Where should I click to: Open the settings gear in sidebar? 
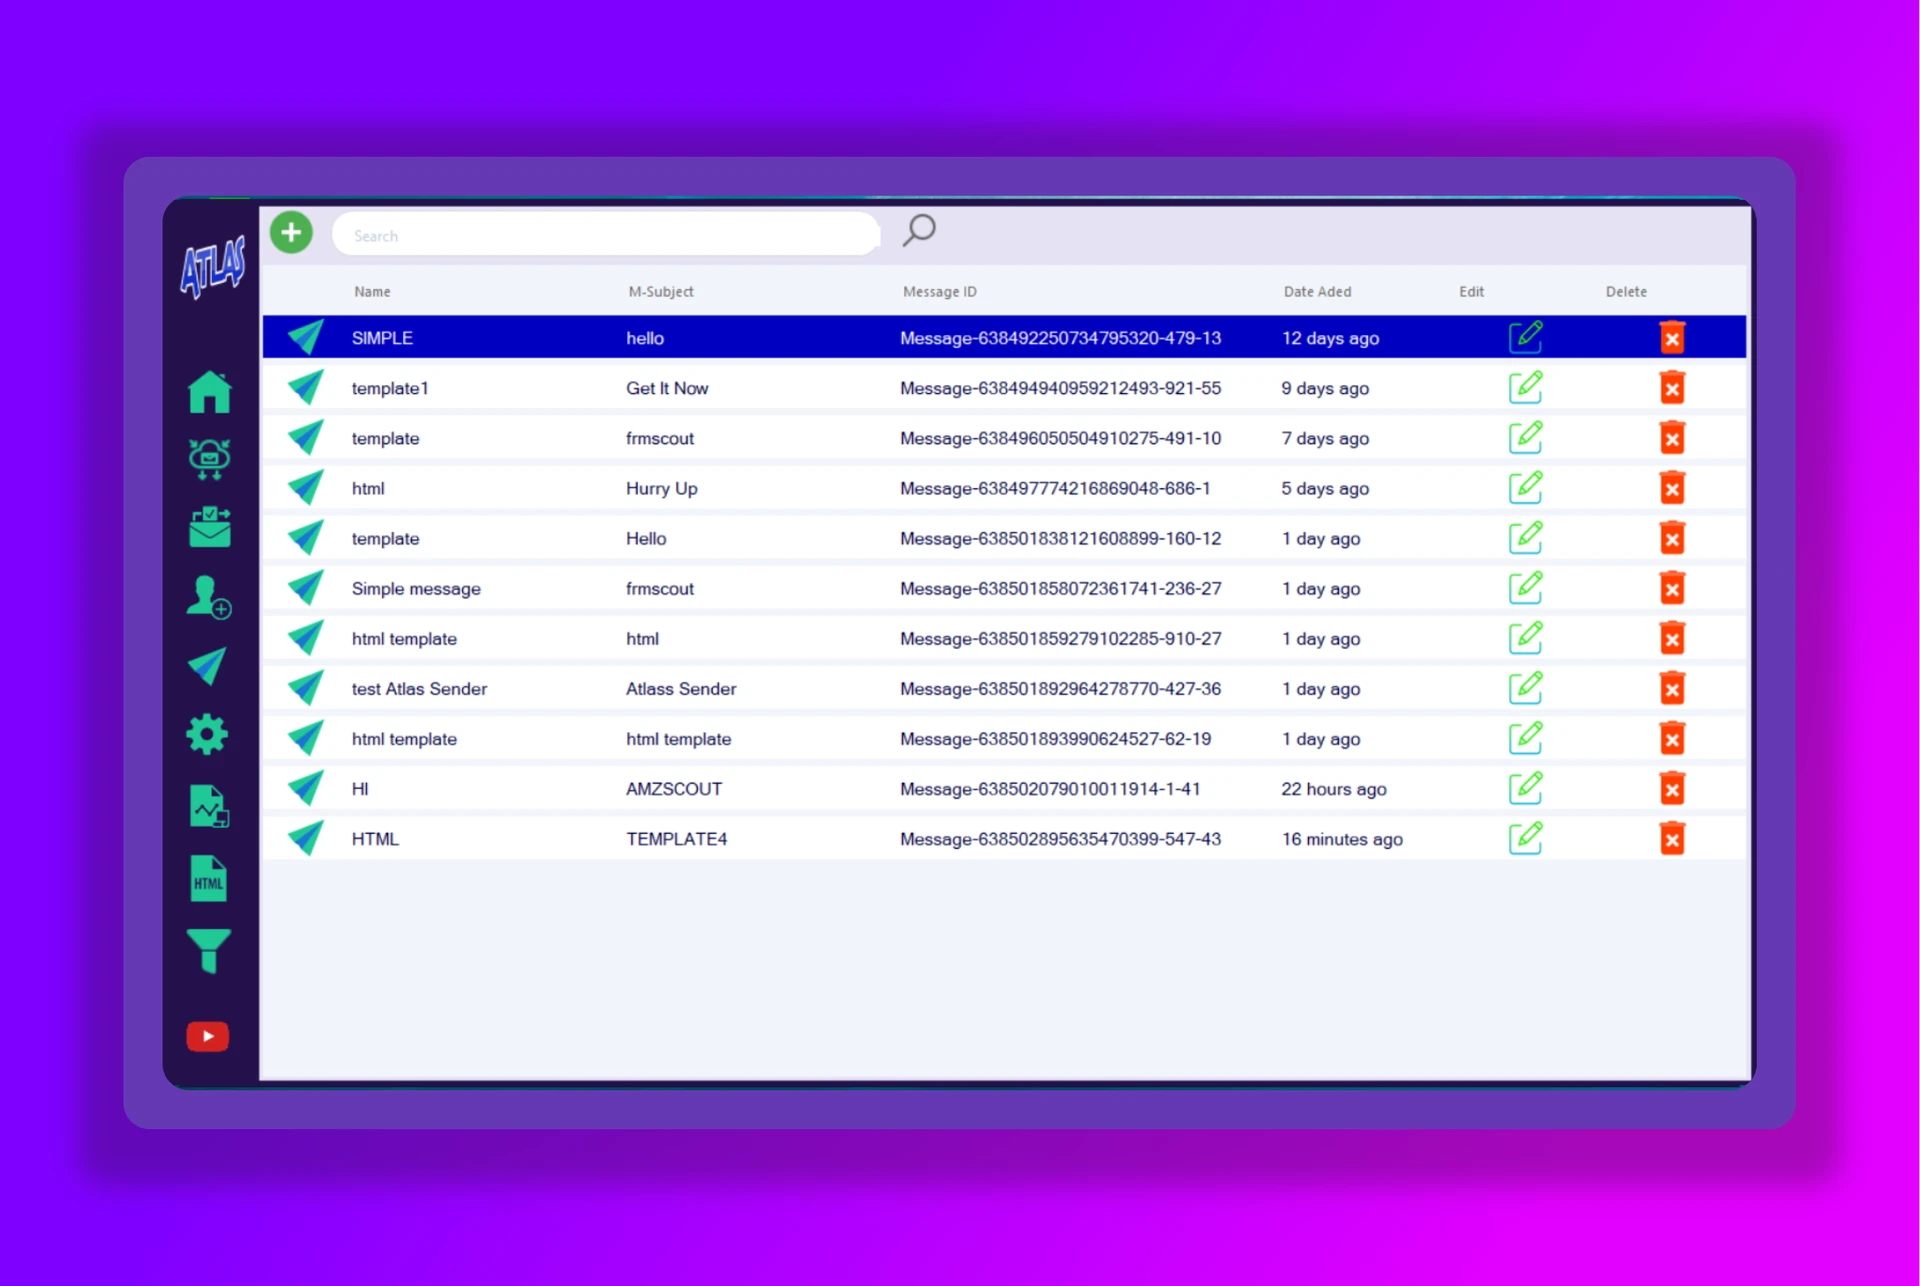tap(208, 735)
